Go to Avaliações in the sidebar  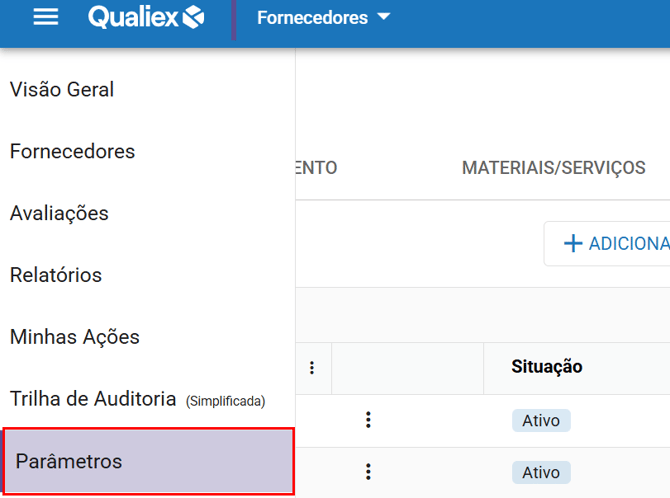tap(59, 213)
